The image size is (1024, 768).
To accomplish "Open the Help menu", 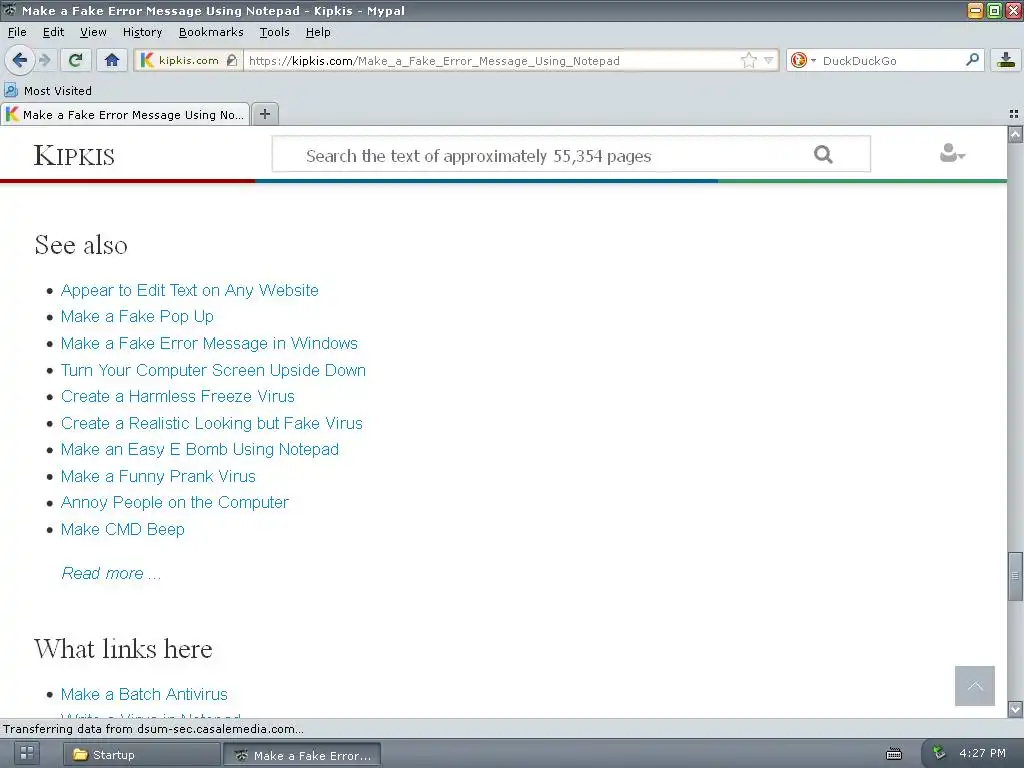I will pyautogui.click(x=318, y=32).
